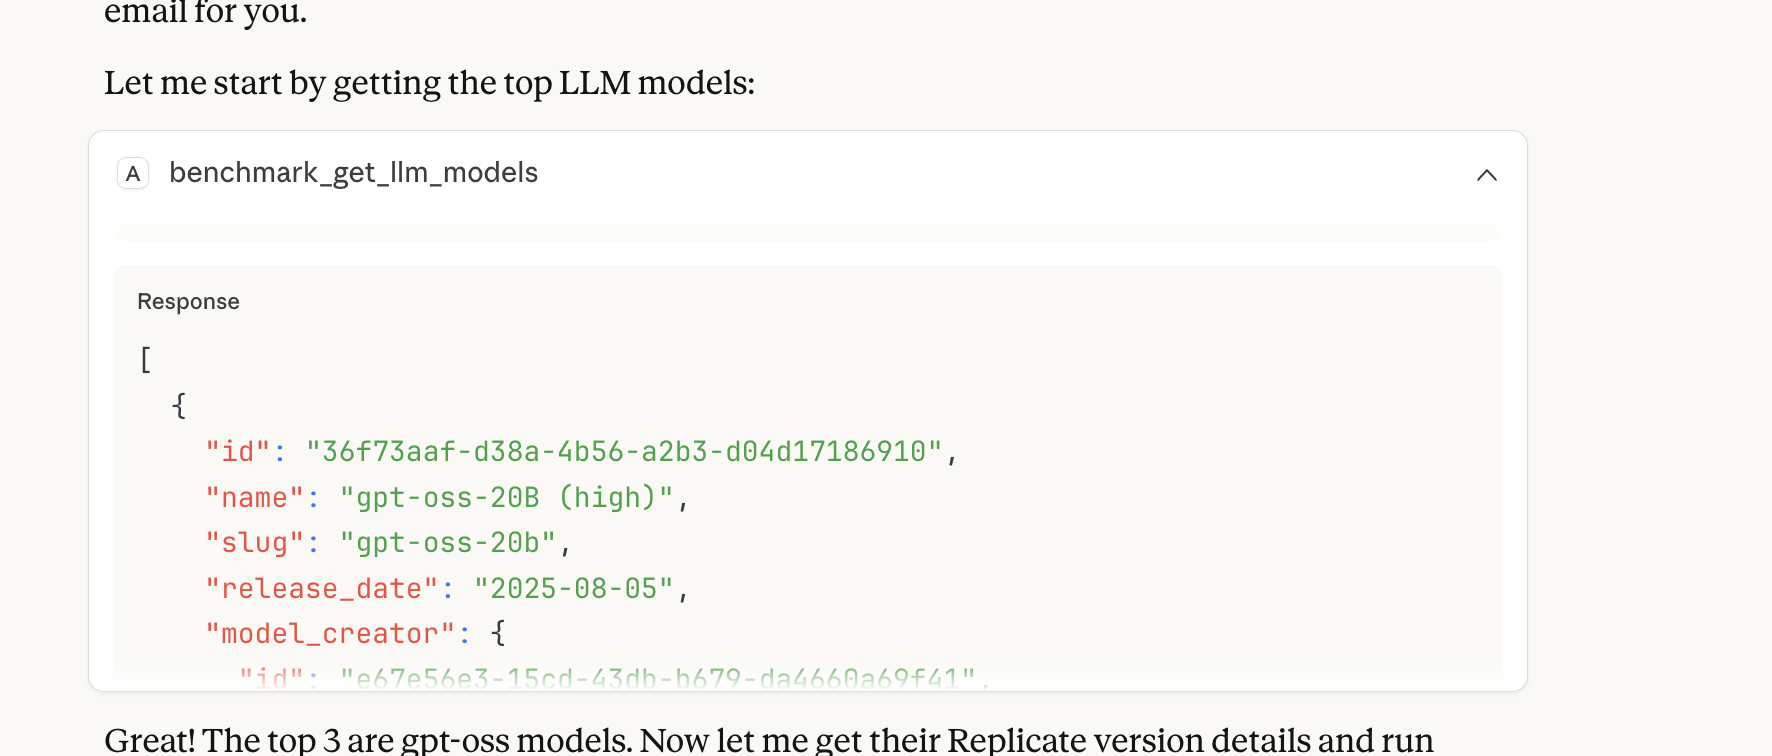
Task: Click the "gpt-oss-20B (high)" name value
Action: click(506, 498)
